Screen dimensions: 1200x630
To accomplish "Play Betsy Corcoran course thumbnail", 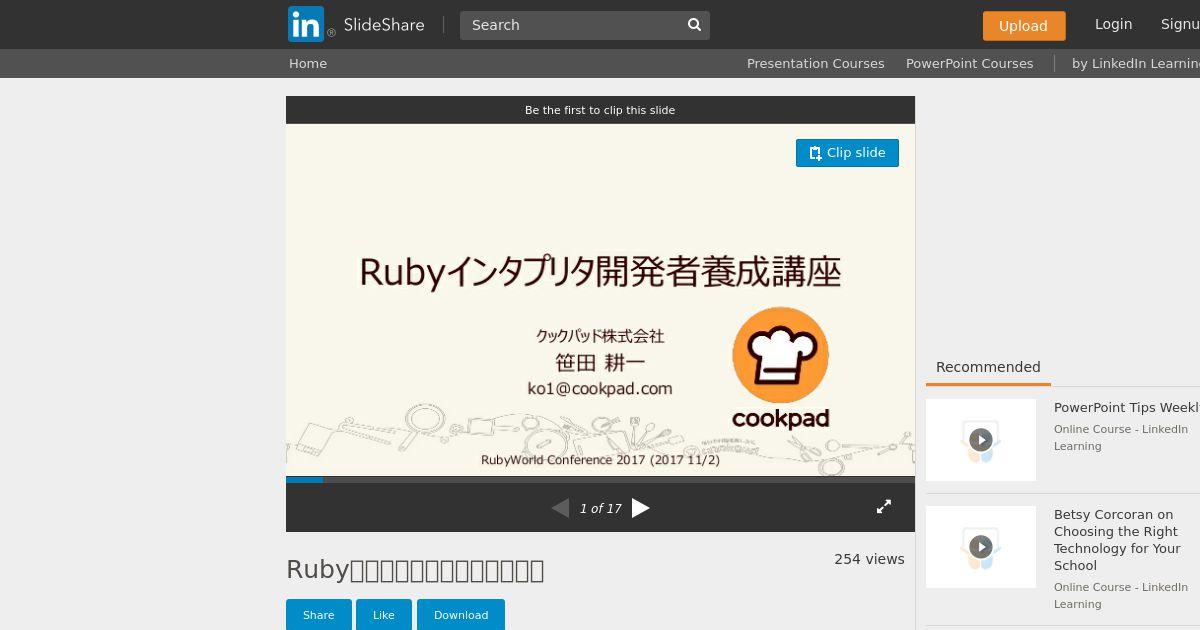I will 981,547.
